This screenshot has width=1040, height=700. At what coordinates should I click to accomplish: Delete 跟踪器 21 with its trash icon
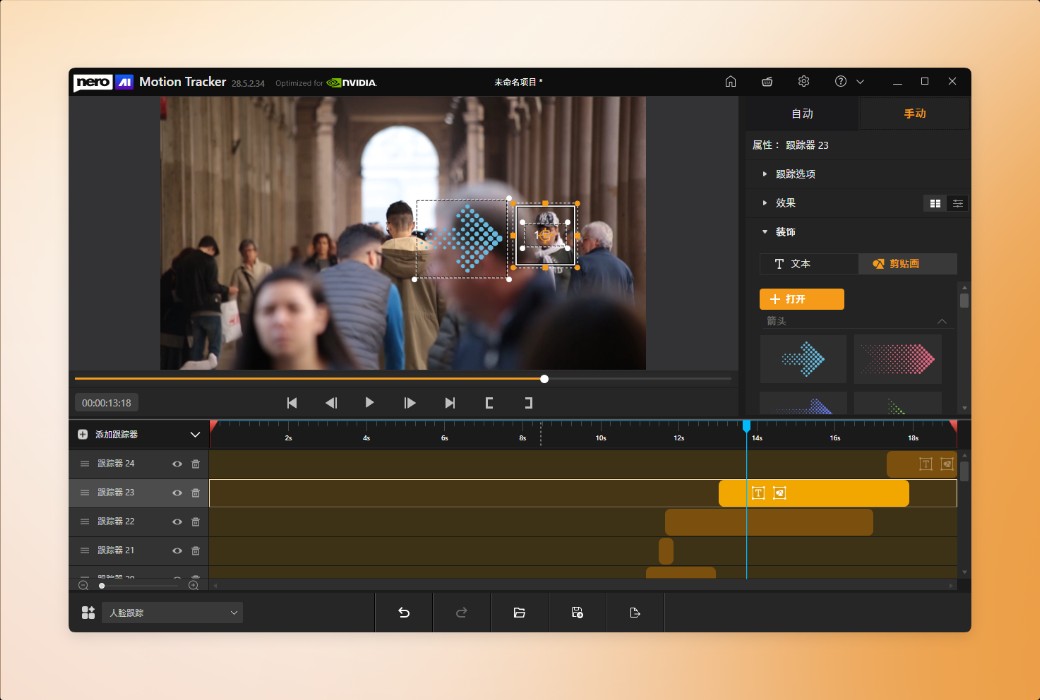(196, 550)
